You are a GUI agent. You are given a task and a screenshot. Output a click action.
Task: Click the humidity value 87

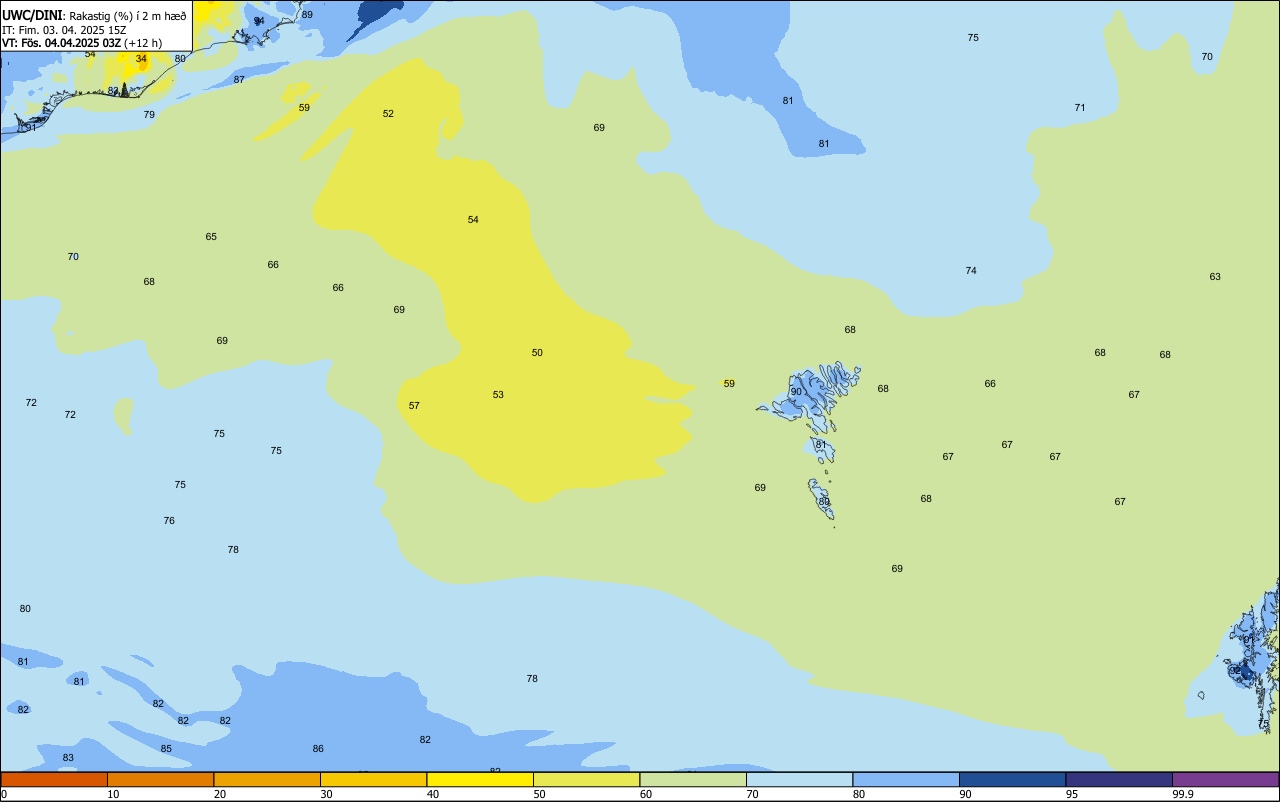point(239,80)
